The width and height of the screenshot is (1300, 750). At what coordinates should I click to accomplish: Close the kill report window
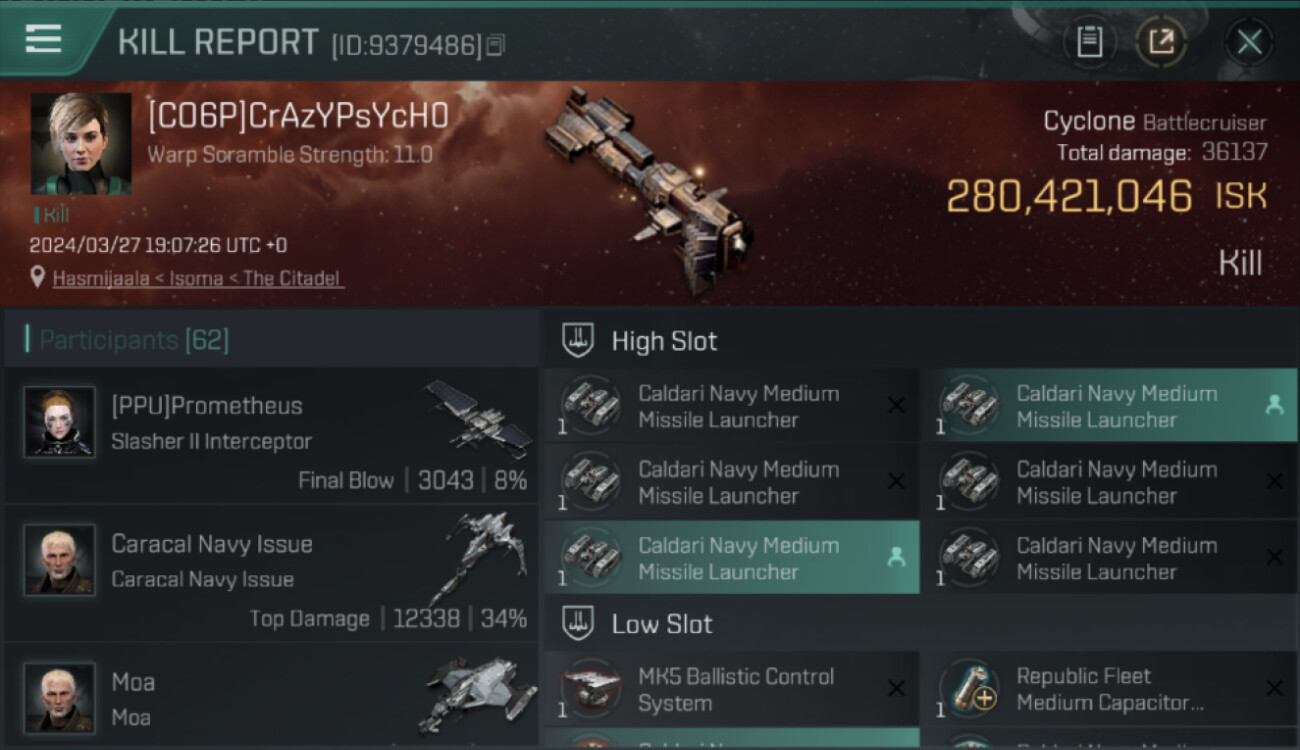pos(1249,42)
